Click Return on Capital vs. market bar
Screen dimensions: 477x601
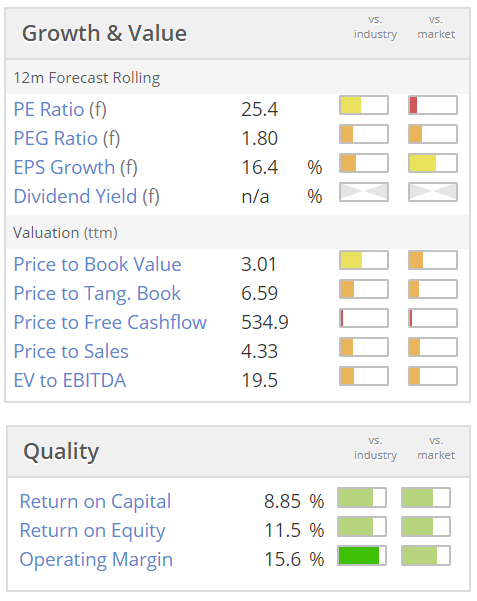tap(426, 498)
